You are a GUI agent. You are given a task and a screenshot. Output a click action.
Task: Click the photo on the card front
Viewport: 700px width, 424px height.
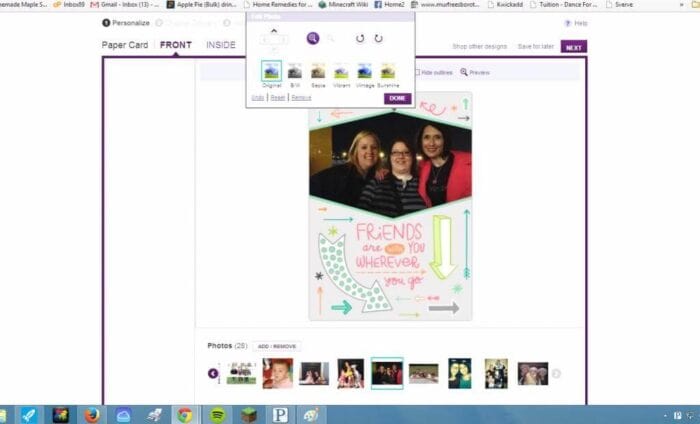coord(390,165)
